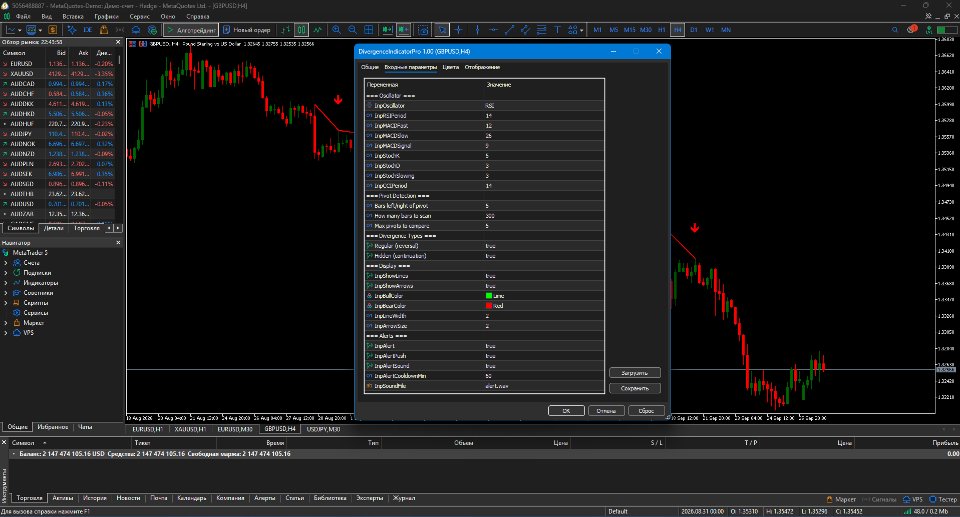Pick the InpBearColor Red swatch
The height and width of the screenshot is (517, 960).
(x=489, y=306)
